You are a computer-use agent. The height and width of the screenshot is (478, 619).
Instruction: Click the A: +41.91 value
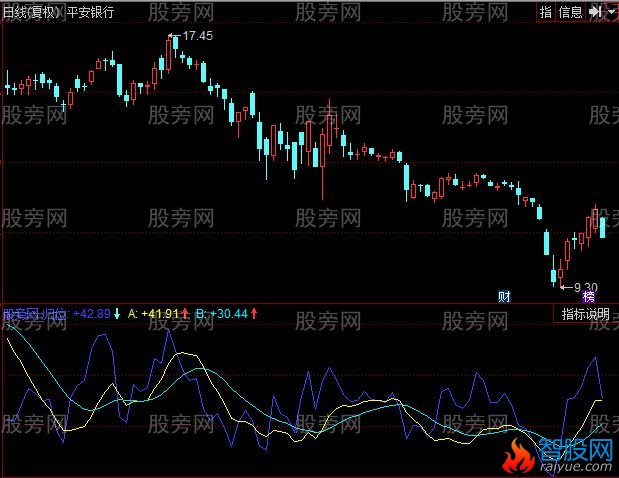pyautogui.click(x=154, y=314)
